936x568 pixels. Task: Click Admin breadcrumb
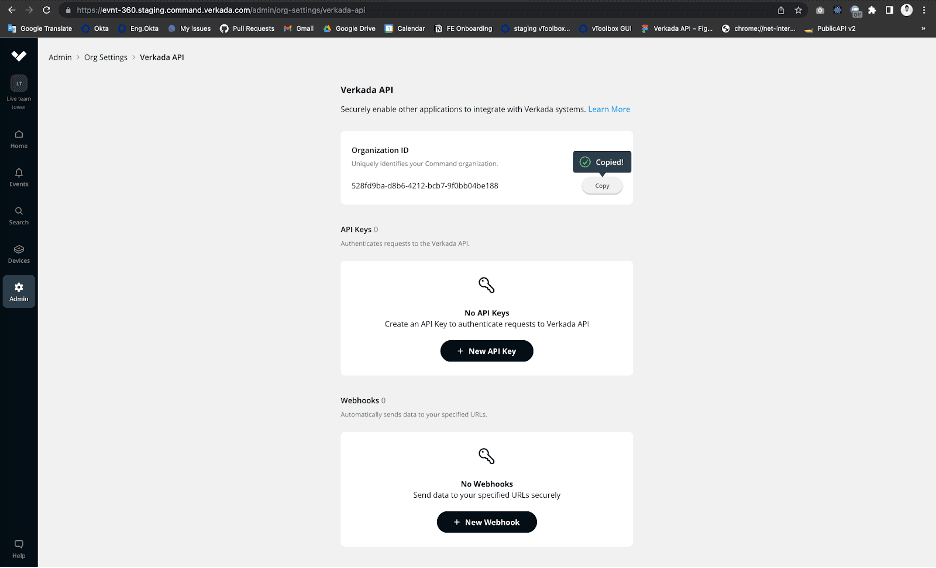pyautogui.click(x=60, y=57)
